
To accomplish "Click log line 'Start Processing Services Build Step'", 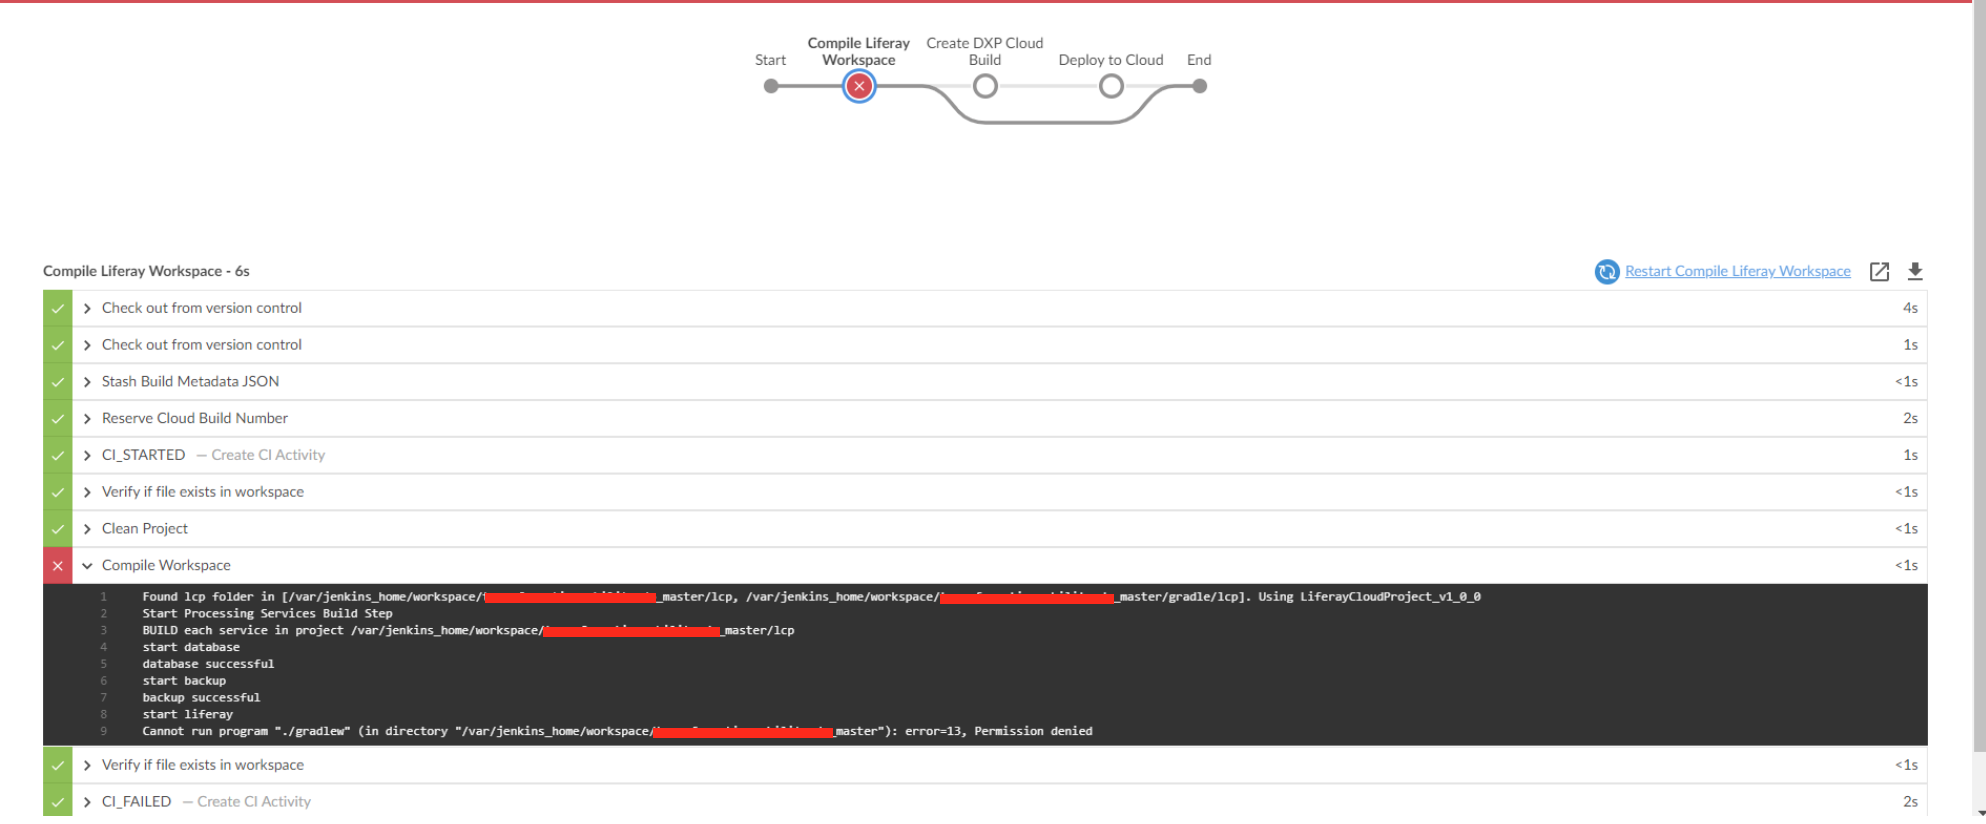I will click(x=267, y=614).
